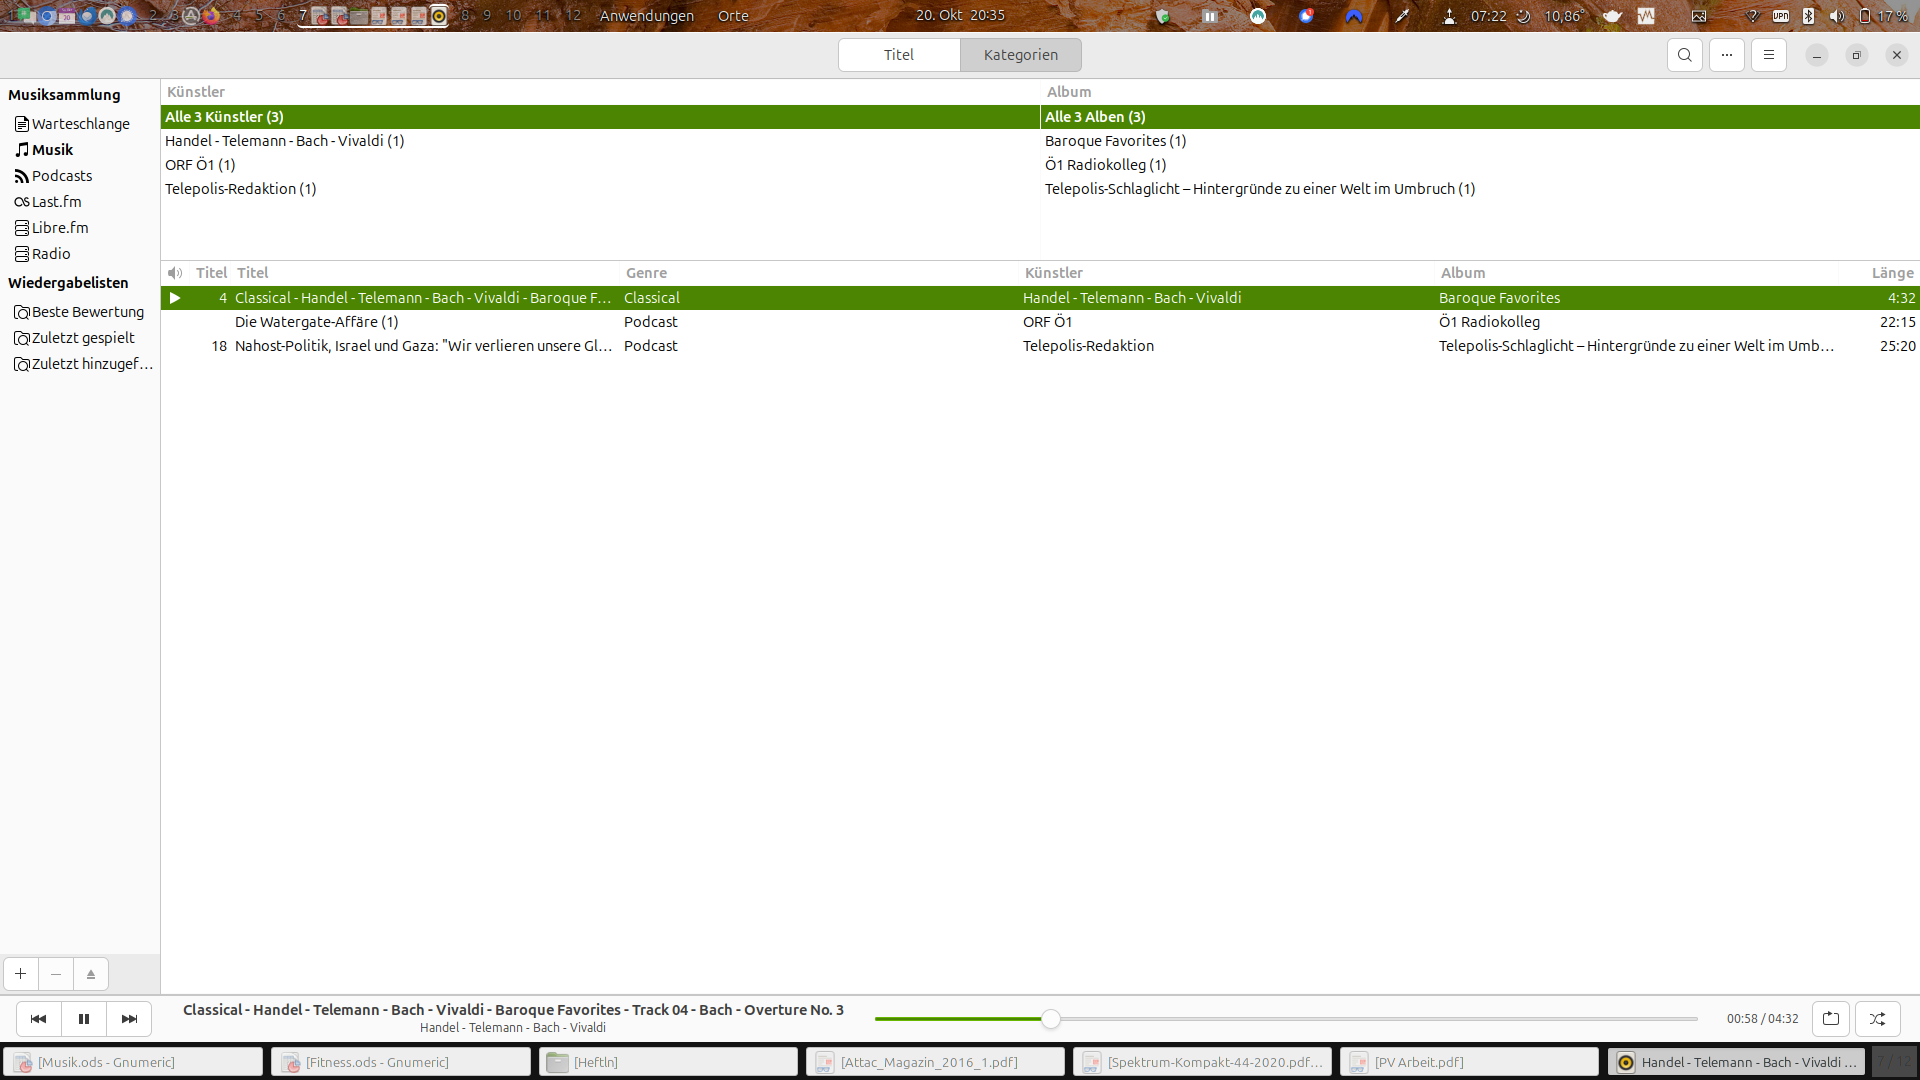Open Anwendungen menu in top panel
Image resolution: width=1920 pixels, height=1080 pixels.
tap(646, 16)
